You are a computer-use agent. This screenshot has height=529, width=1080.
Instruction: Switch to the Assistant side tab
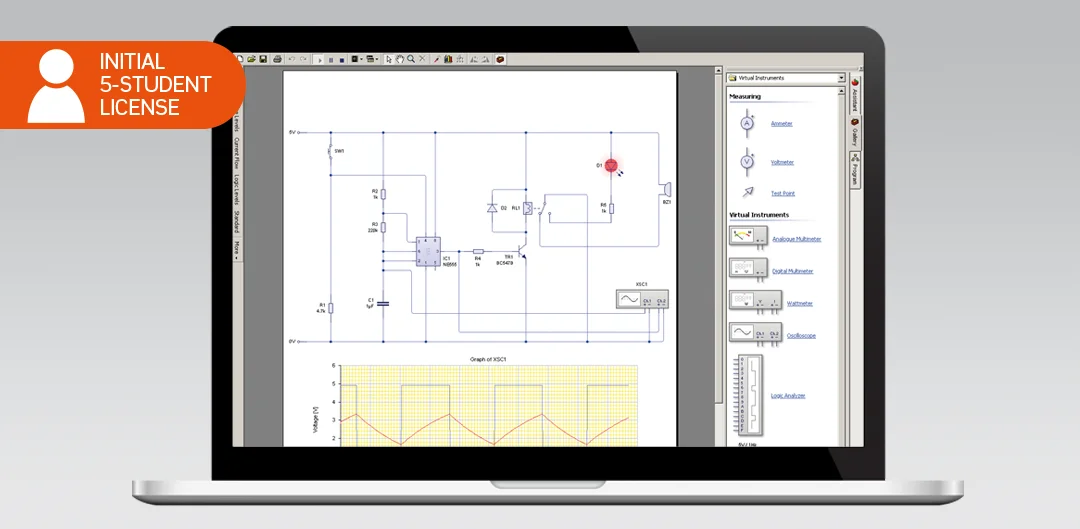point(856,96)
